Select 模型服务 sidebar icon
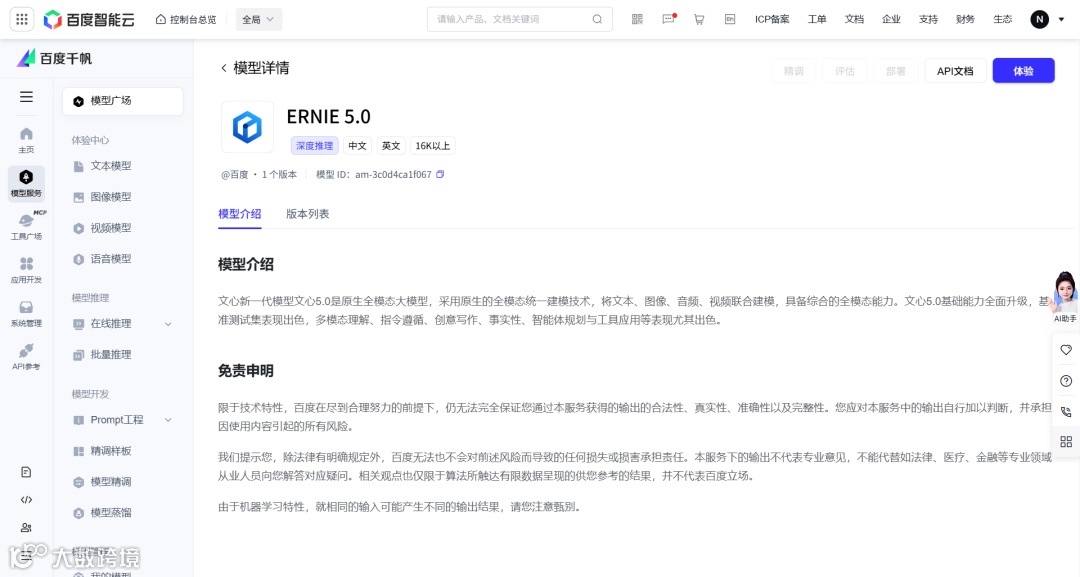This screenshot has height=577, width=1080. tap(26, 183)
